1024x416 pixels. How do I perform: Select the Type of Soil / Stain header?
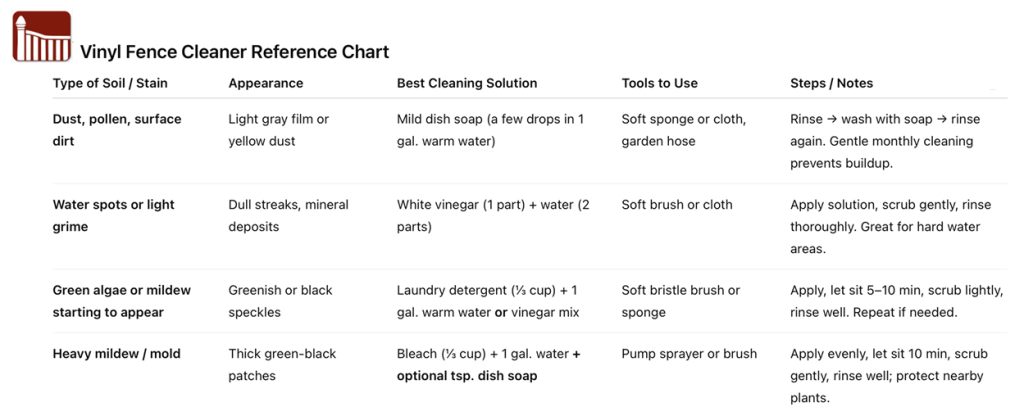coord(111,83)
